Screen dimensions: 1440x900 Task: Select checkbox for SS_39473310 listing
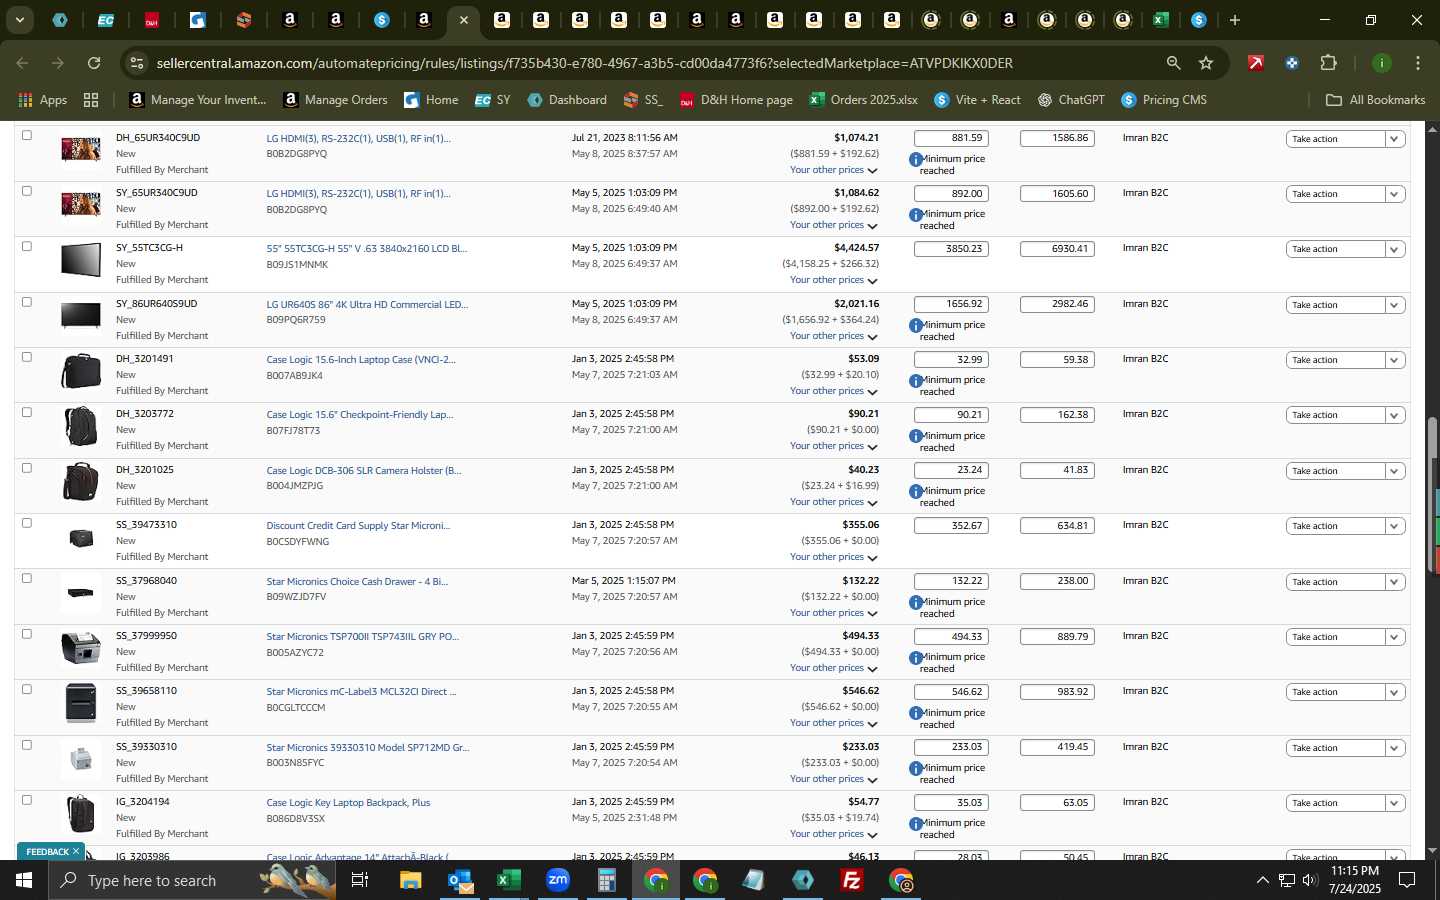27,523
